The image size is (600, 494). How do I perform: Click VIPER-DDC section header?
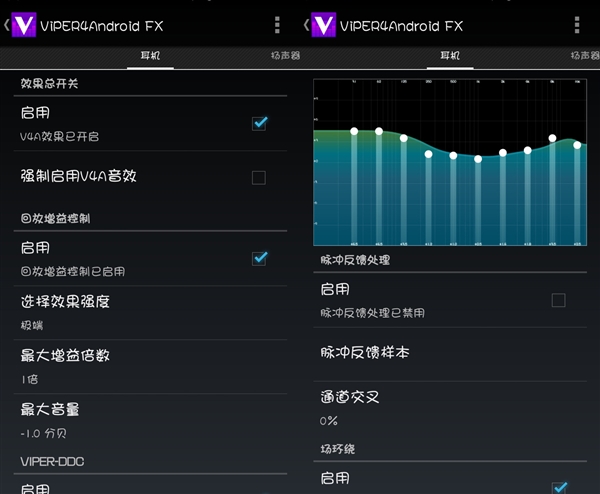pyautogui.click(x=52, y=461)
